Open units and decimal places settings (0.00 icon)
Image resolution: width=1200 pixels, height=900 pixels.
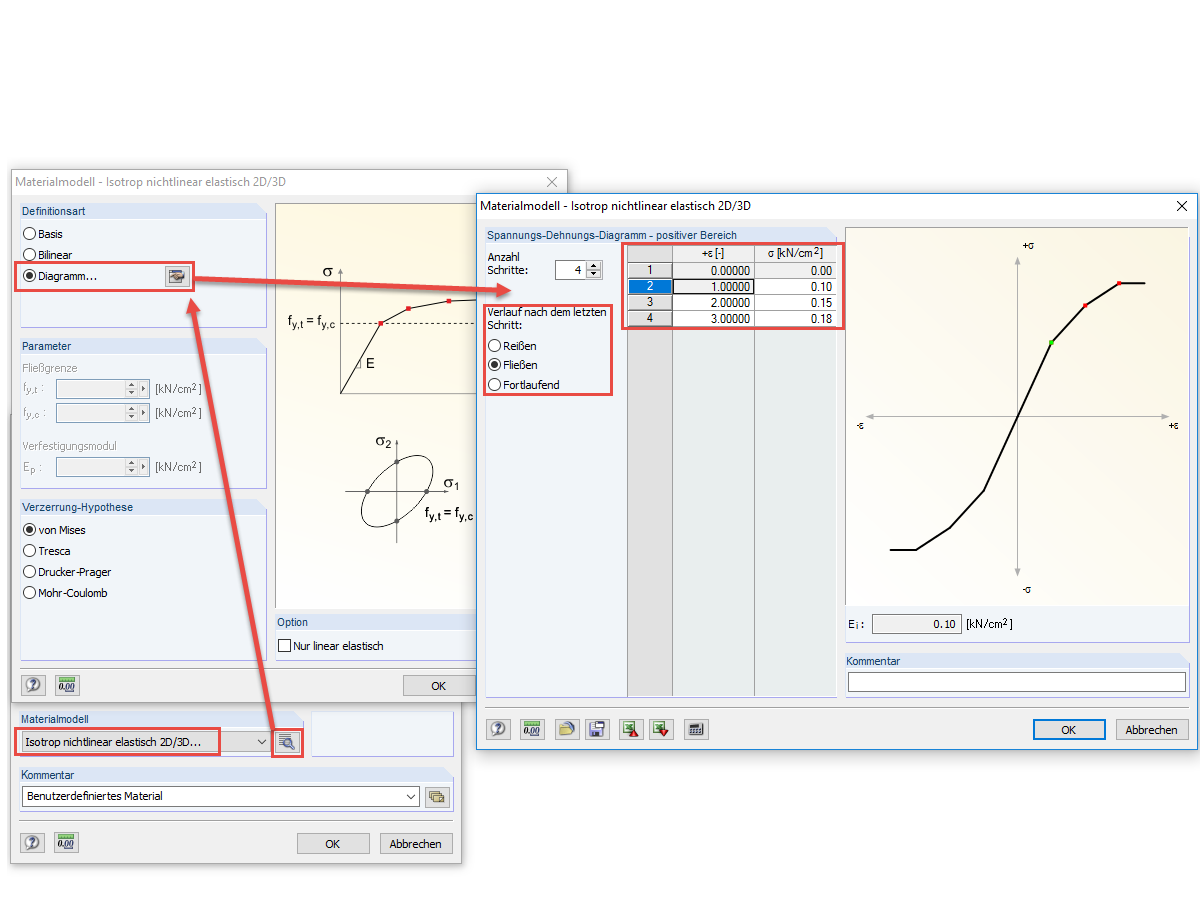[532, 729]
